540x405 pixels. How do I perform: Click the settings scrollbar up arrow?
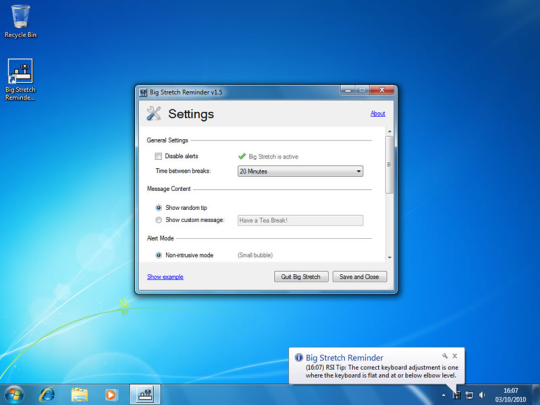(x=390, y=132)
